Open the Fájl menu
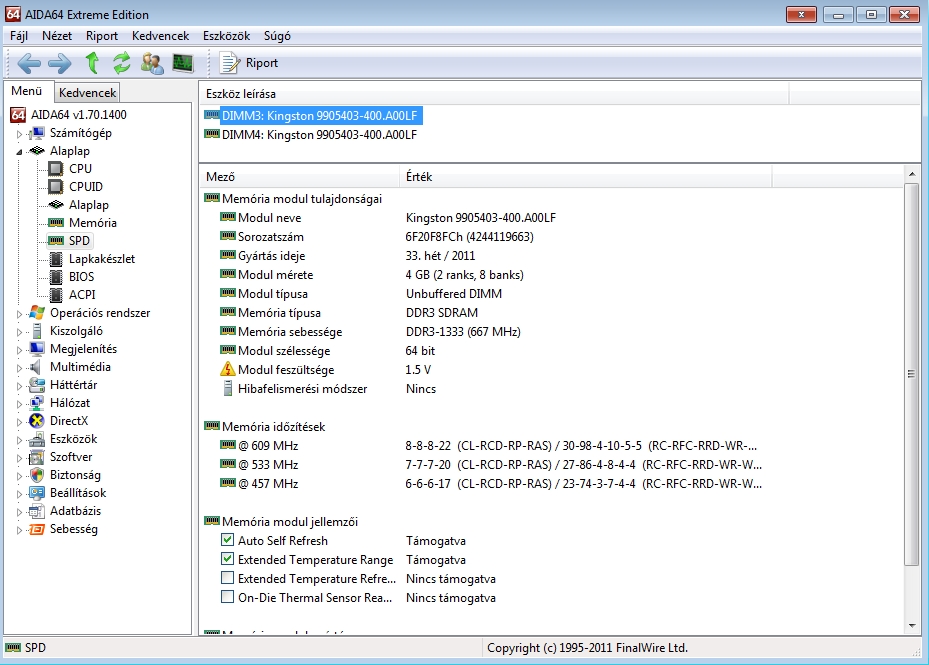The image size is (929, 665). [x=19, y=36]
